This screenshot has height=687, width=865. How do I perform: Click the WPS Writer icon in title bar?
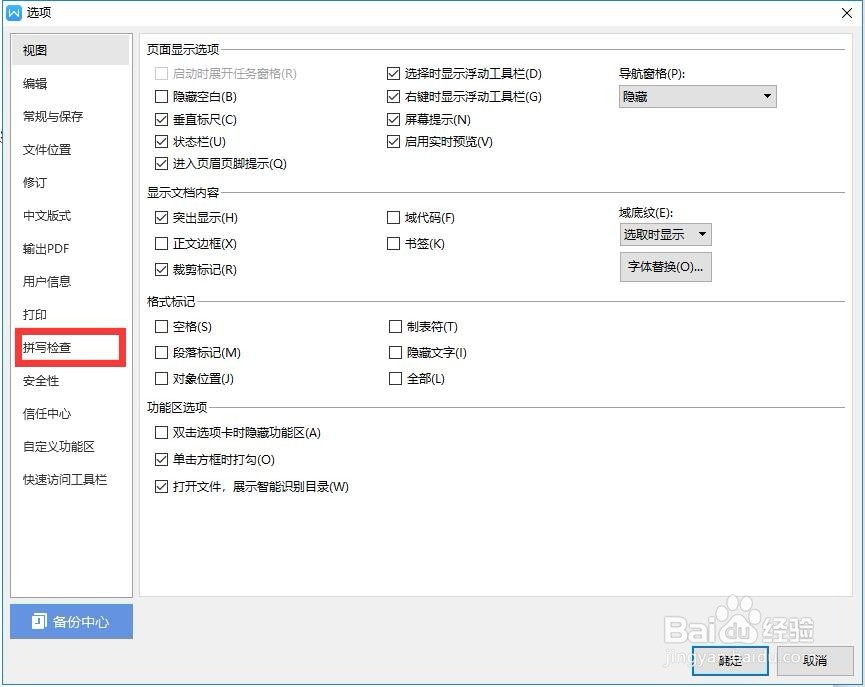(x=14, y=12)
